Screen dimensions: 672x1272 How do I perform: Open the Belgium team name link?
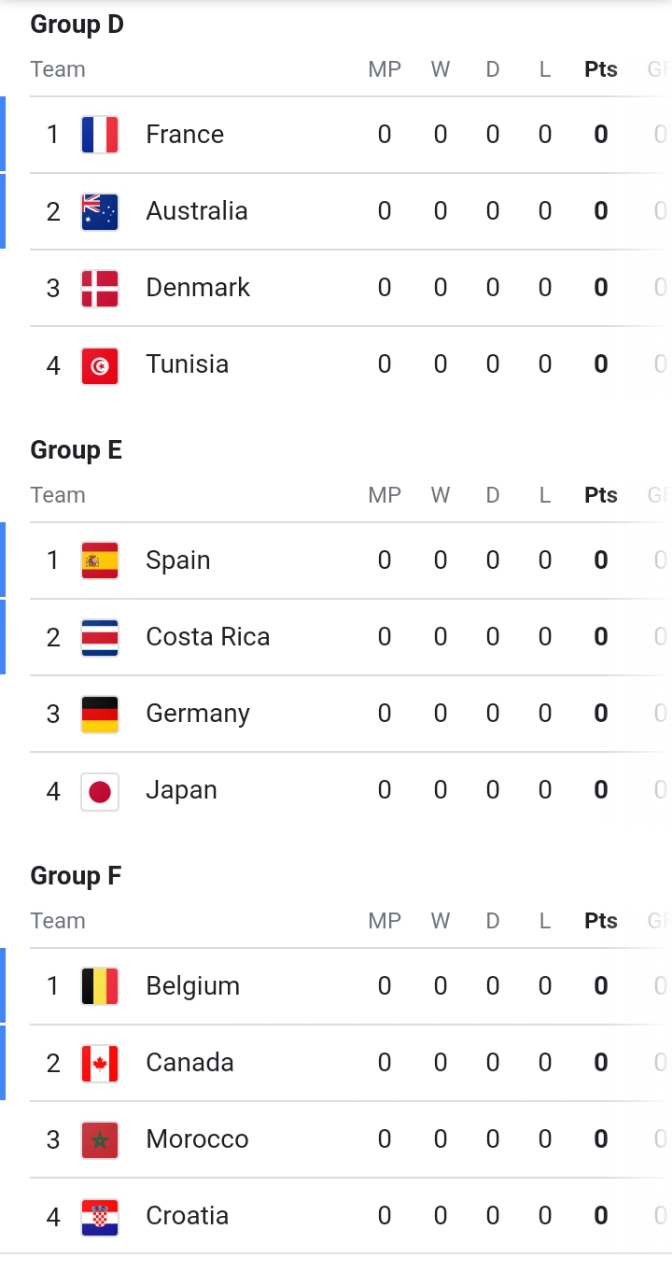(x=193, y=986)
